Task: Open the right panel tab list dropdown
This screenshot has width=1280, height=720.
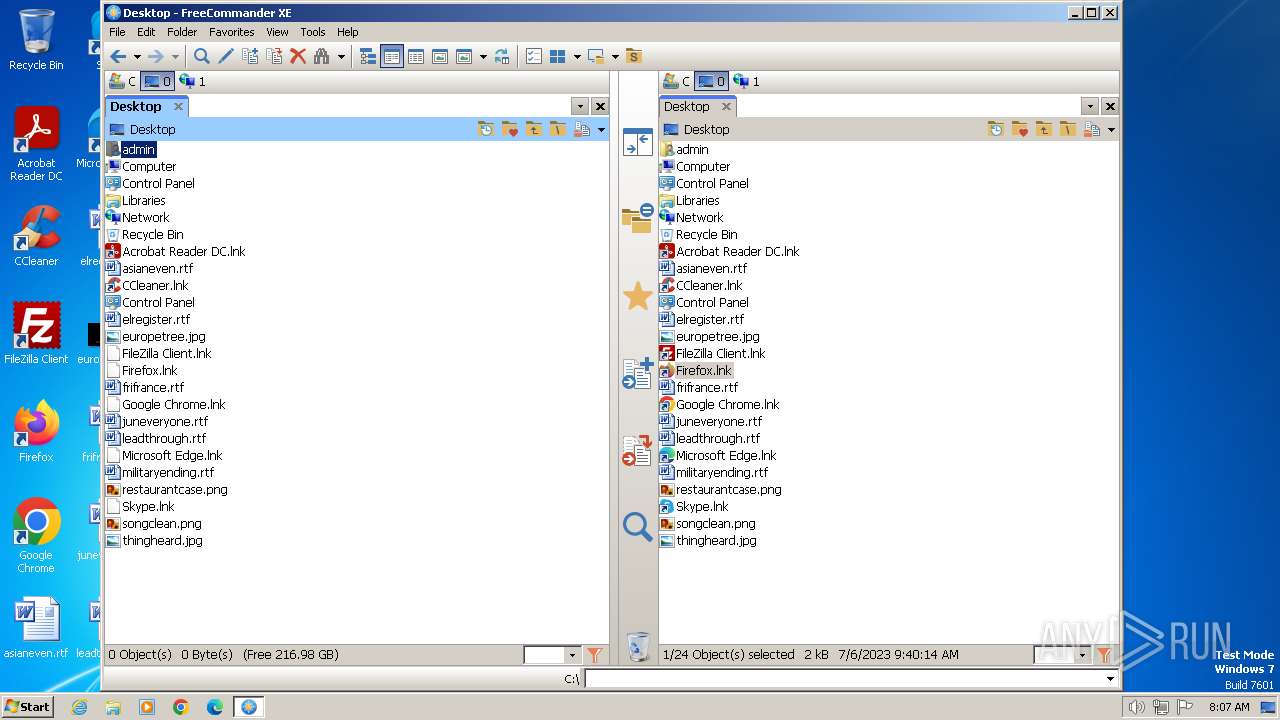Action: click(x=1090, y=106)
